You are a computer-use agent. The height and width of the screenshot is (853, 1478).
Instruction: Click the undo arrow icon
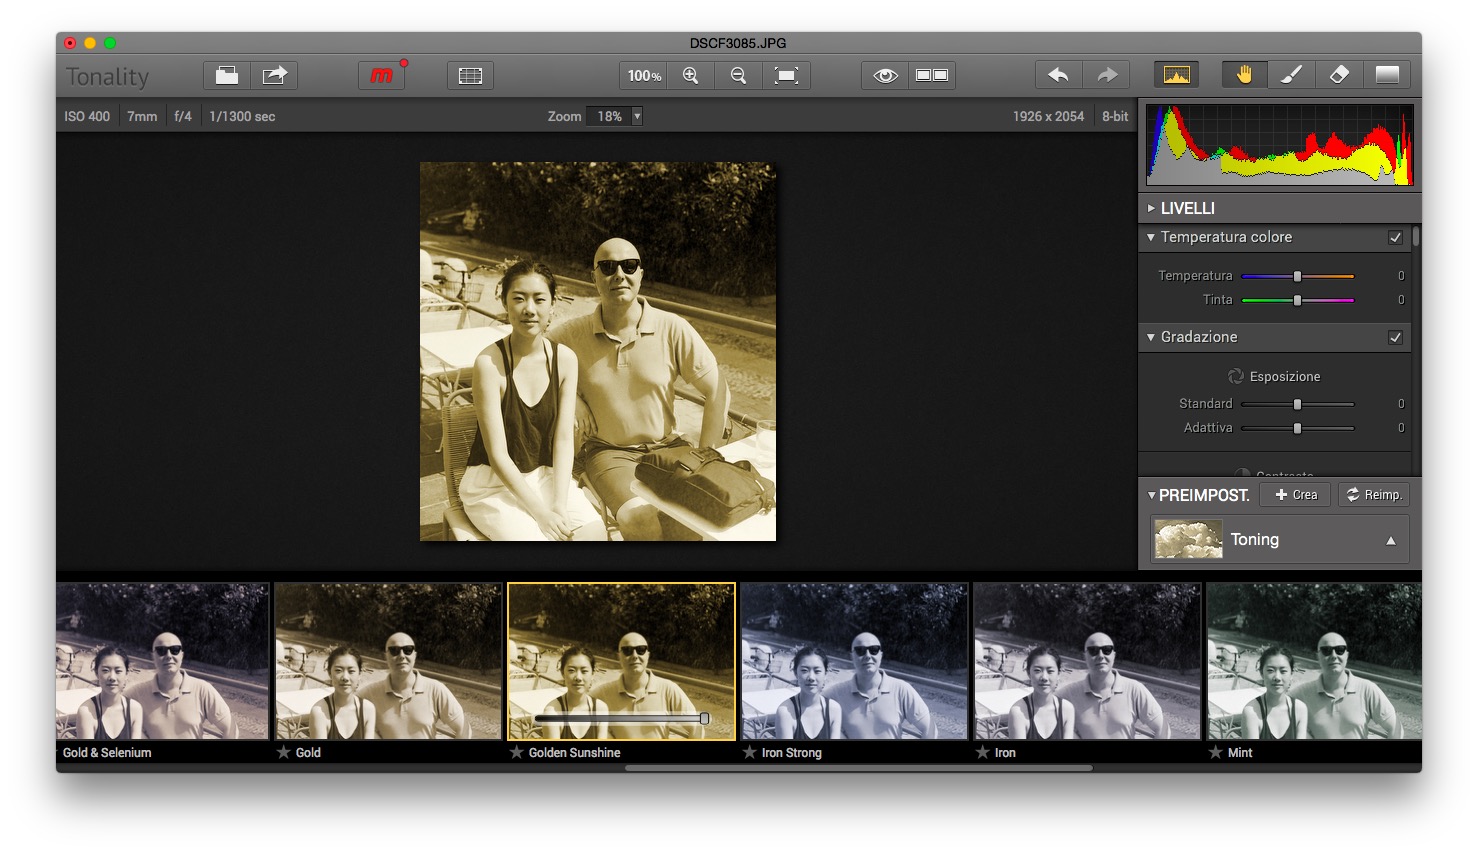(x=1058, y=76)
